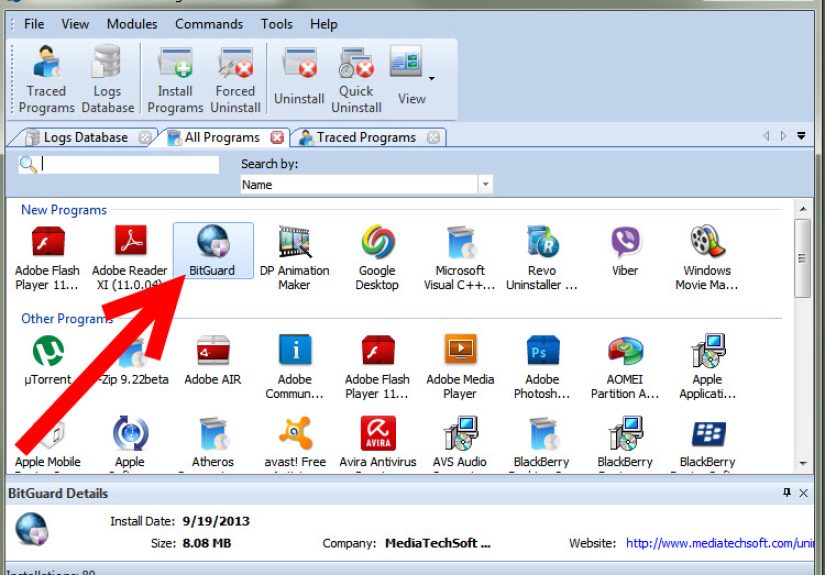The image size is (825, 575).
Task: Click the New Programs group header
Action: (64, 210)
